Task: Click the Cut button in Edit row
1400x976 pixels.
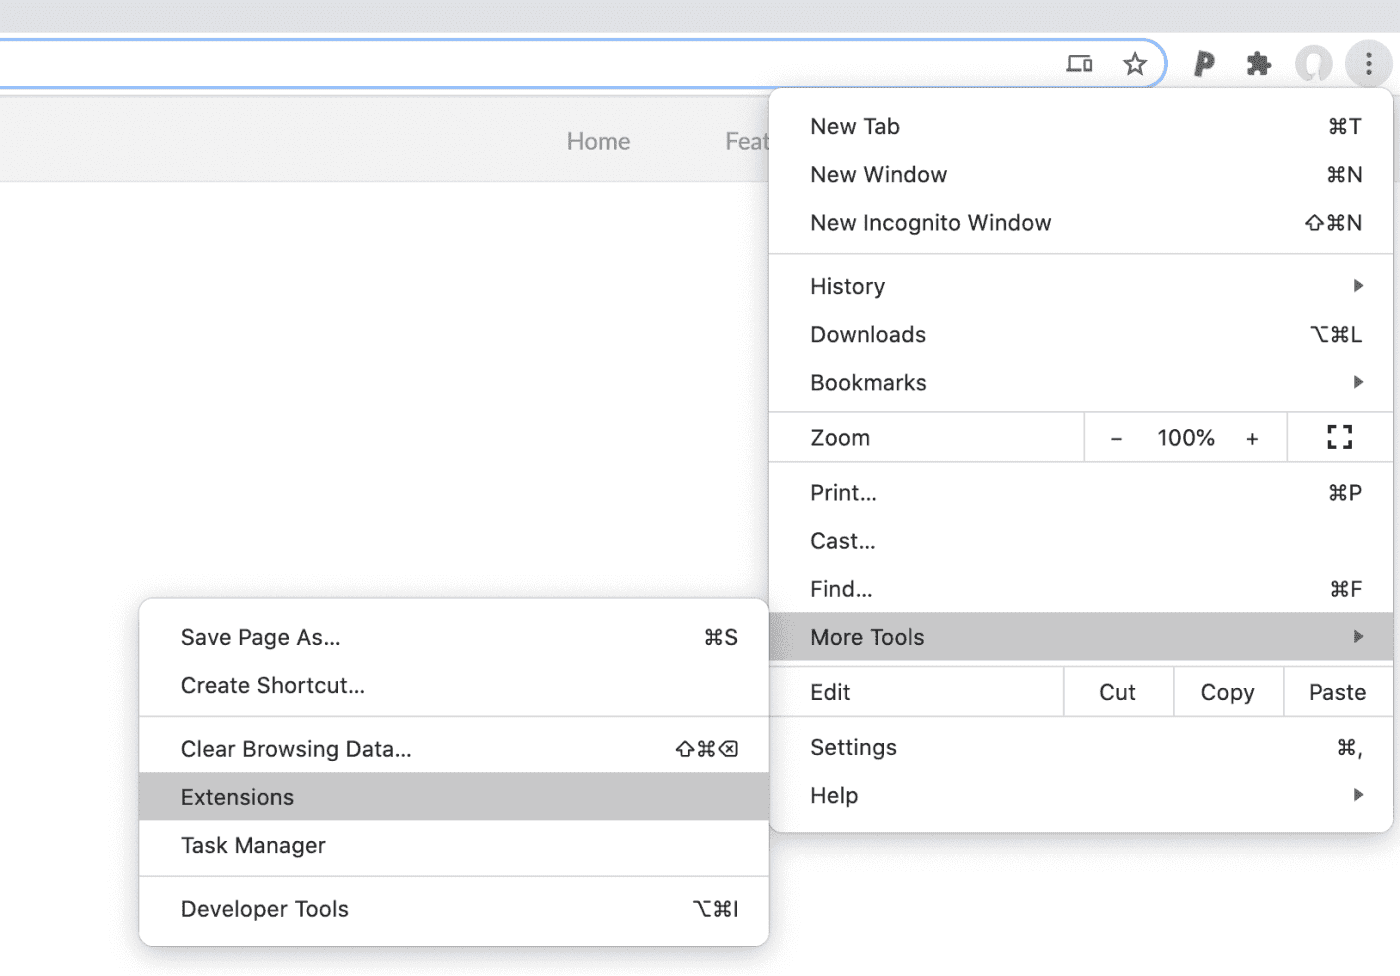Action: (x=1117, y=692)
